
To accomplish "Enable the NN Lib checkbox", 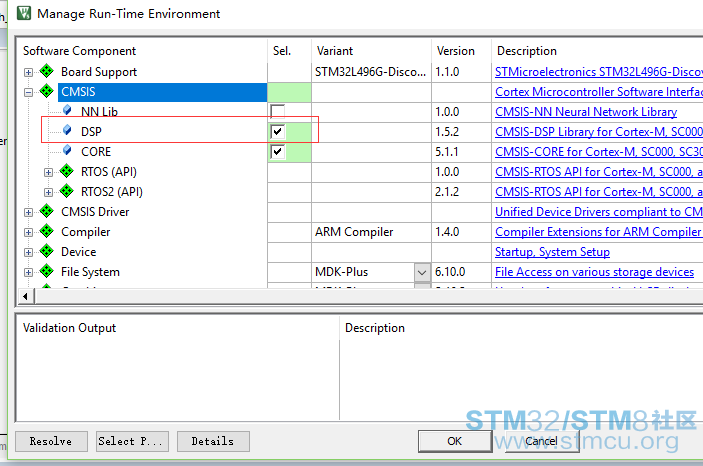I will click(278, 112).
